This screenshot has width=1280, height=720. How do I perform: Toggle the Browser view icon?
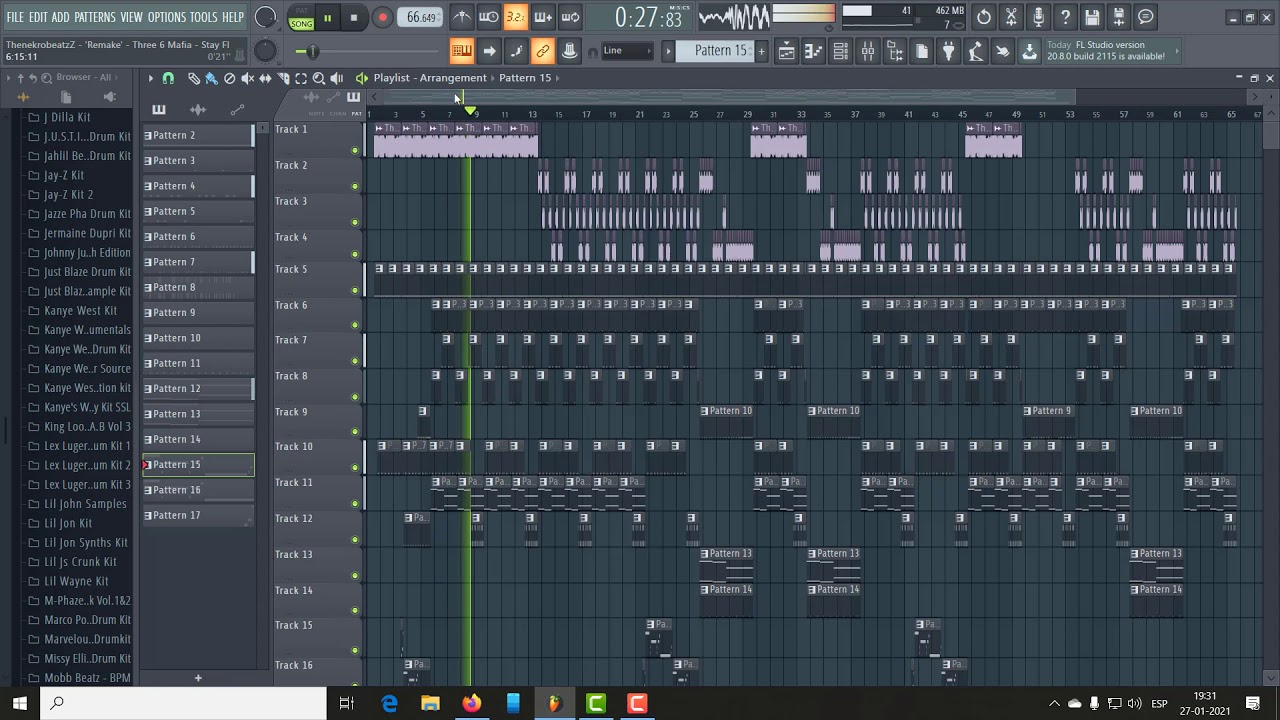[x=895, y=52]
